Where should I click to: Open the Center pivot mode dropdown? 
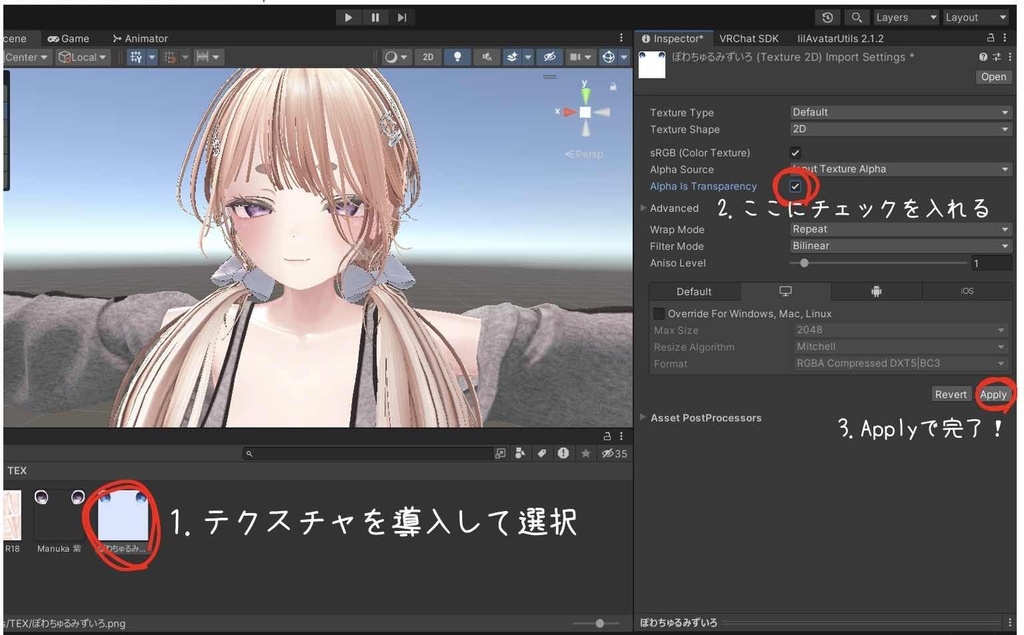point(26,57)
